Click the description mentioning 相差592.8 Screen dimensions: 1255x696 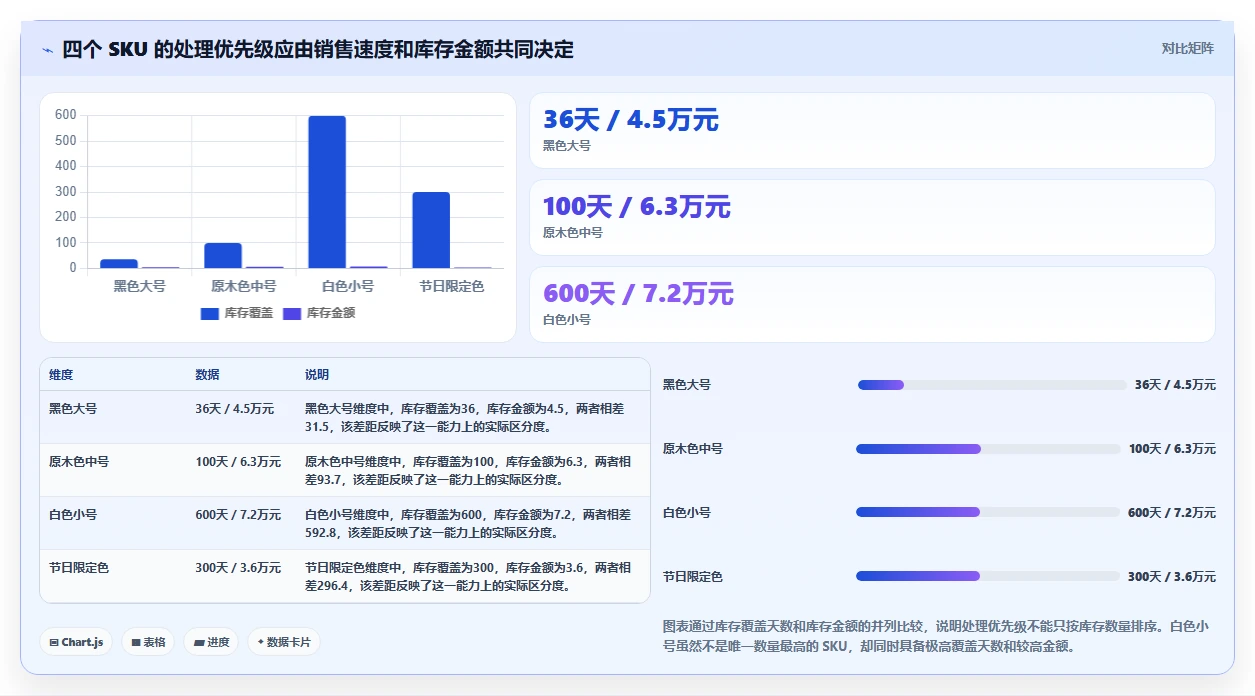tap(468, 524)
